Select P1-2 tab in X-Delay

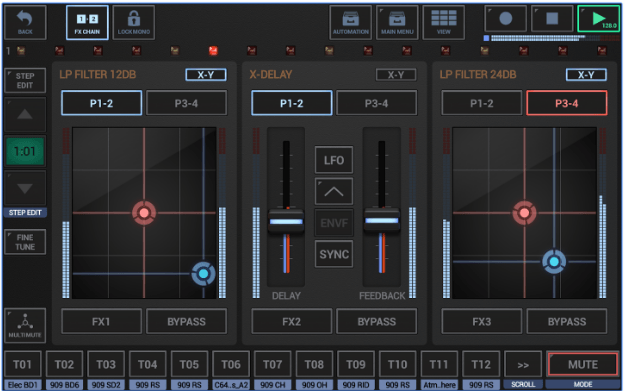click(291, 103)
